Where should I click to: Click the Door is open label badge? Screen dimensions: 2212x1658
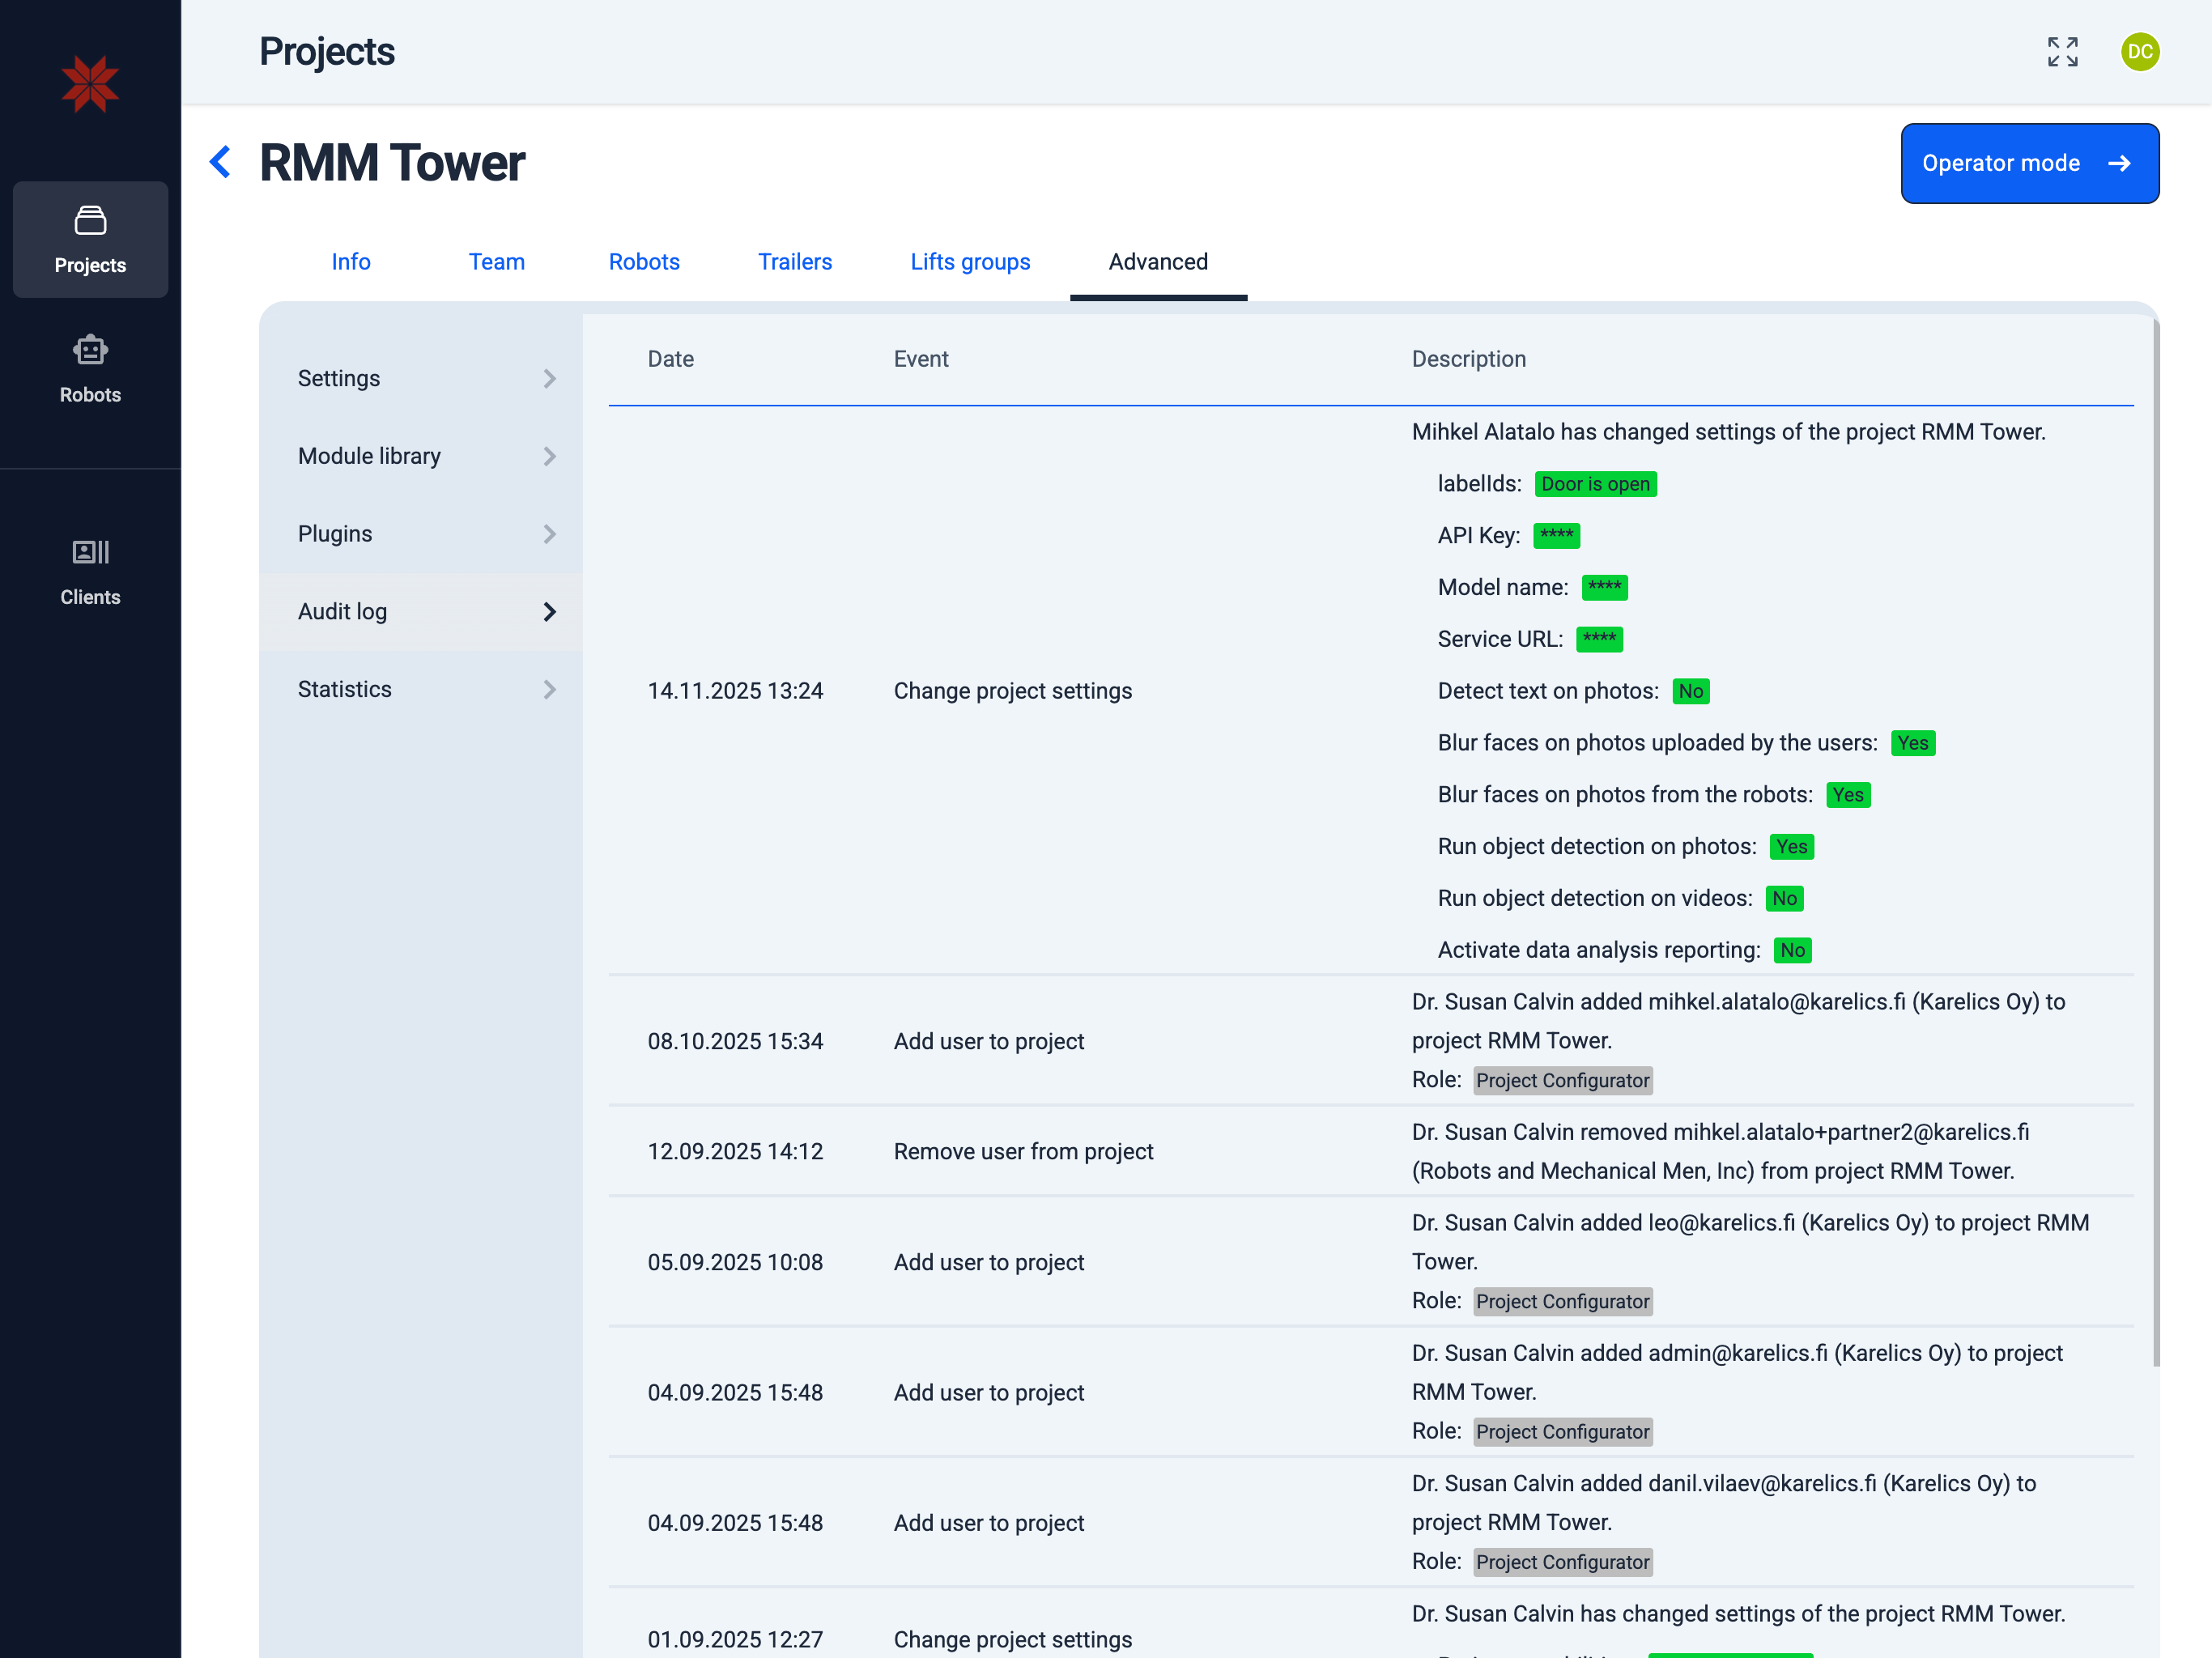coord(1594,484)
